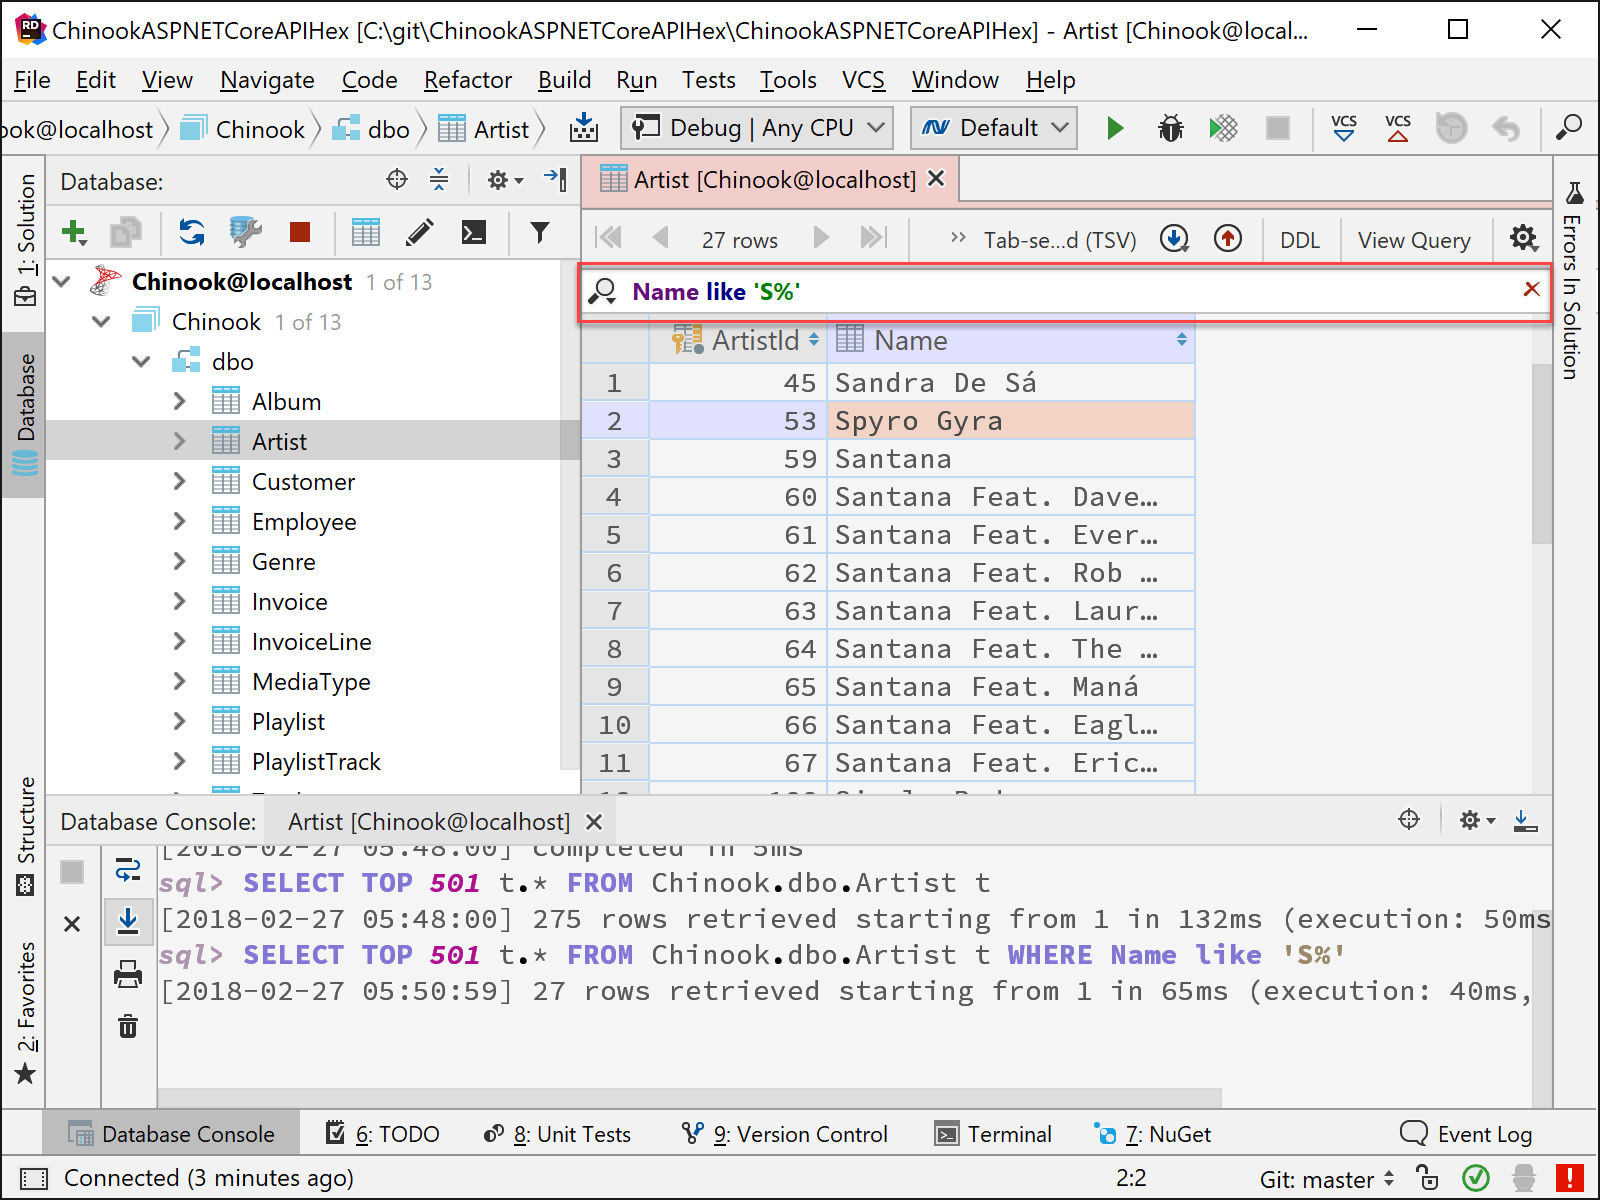Click the Edit Source pencil icon
This screenshot has height=1200, width=1600.
(420, 233)
